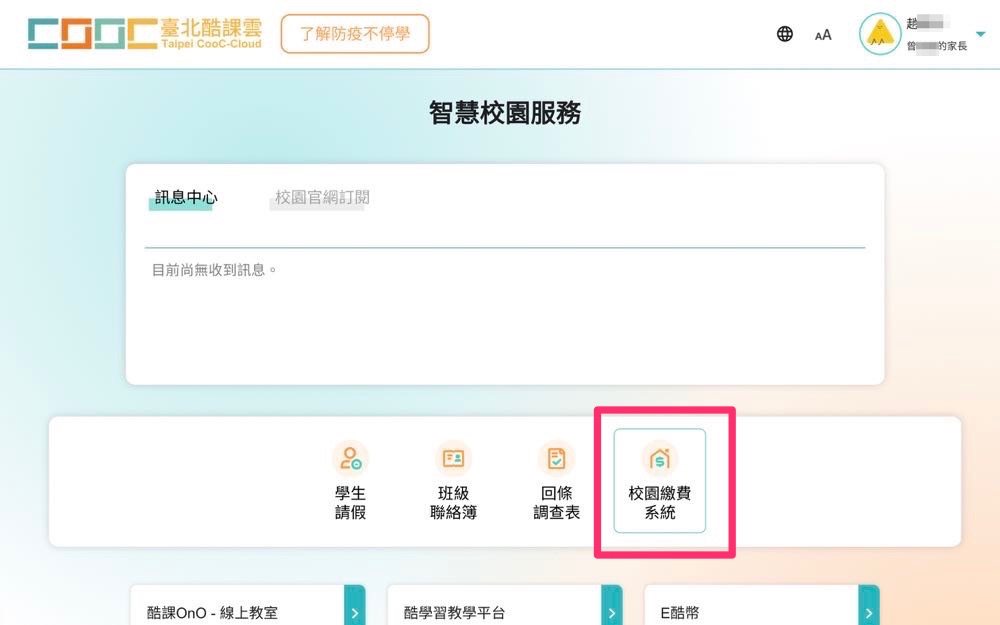
Task: Click the 目前尚無收到訊息 message text
Action: [214, 270]
